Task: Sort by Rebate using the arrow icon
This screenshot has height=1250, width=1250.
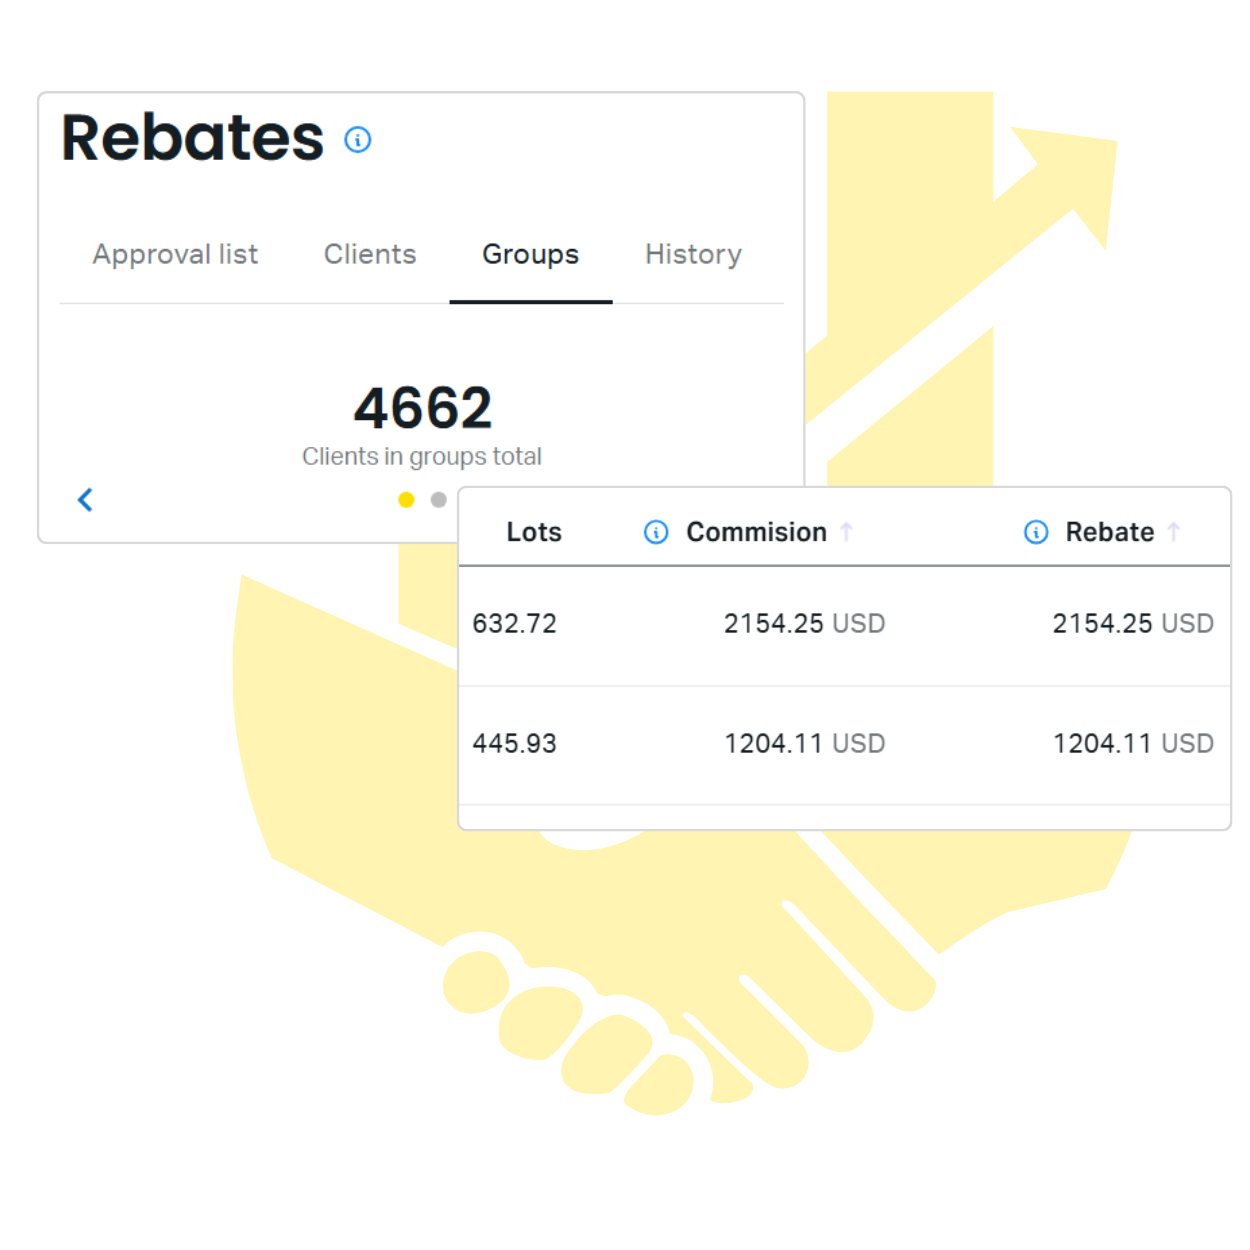Action: pos(1174,531)
